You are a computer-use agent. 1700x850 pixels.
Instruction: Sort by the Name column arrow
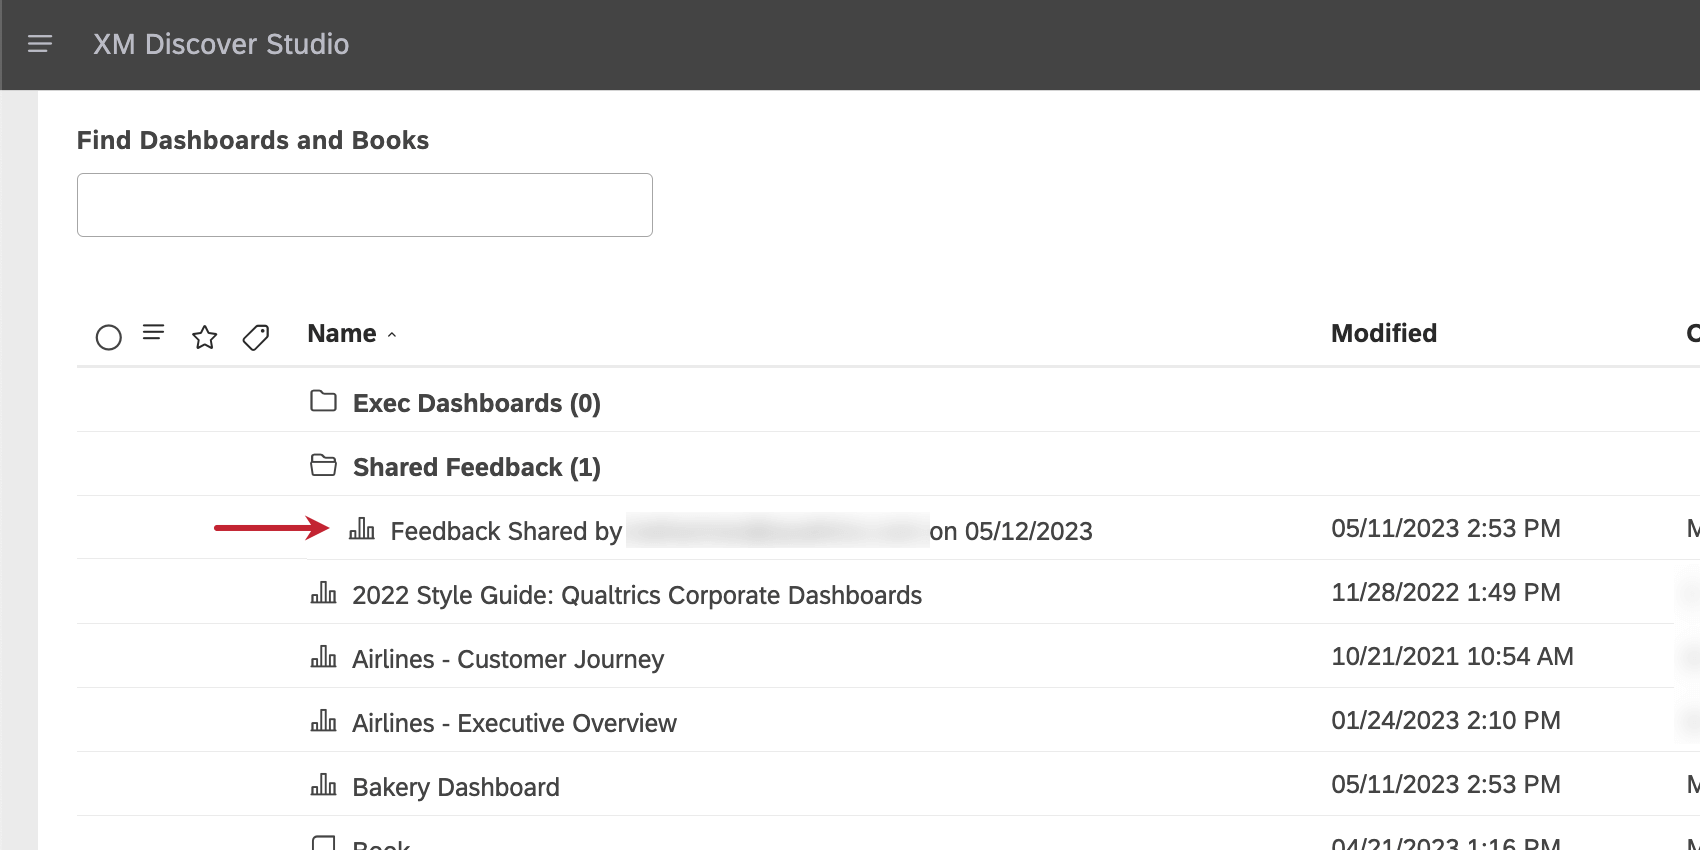pyautogui.click(x=392, y=335)
